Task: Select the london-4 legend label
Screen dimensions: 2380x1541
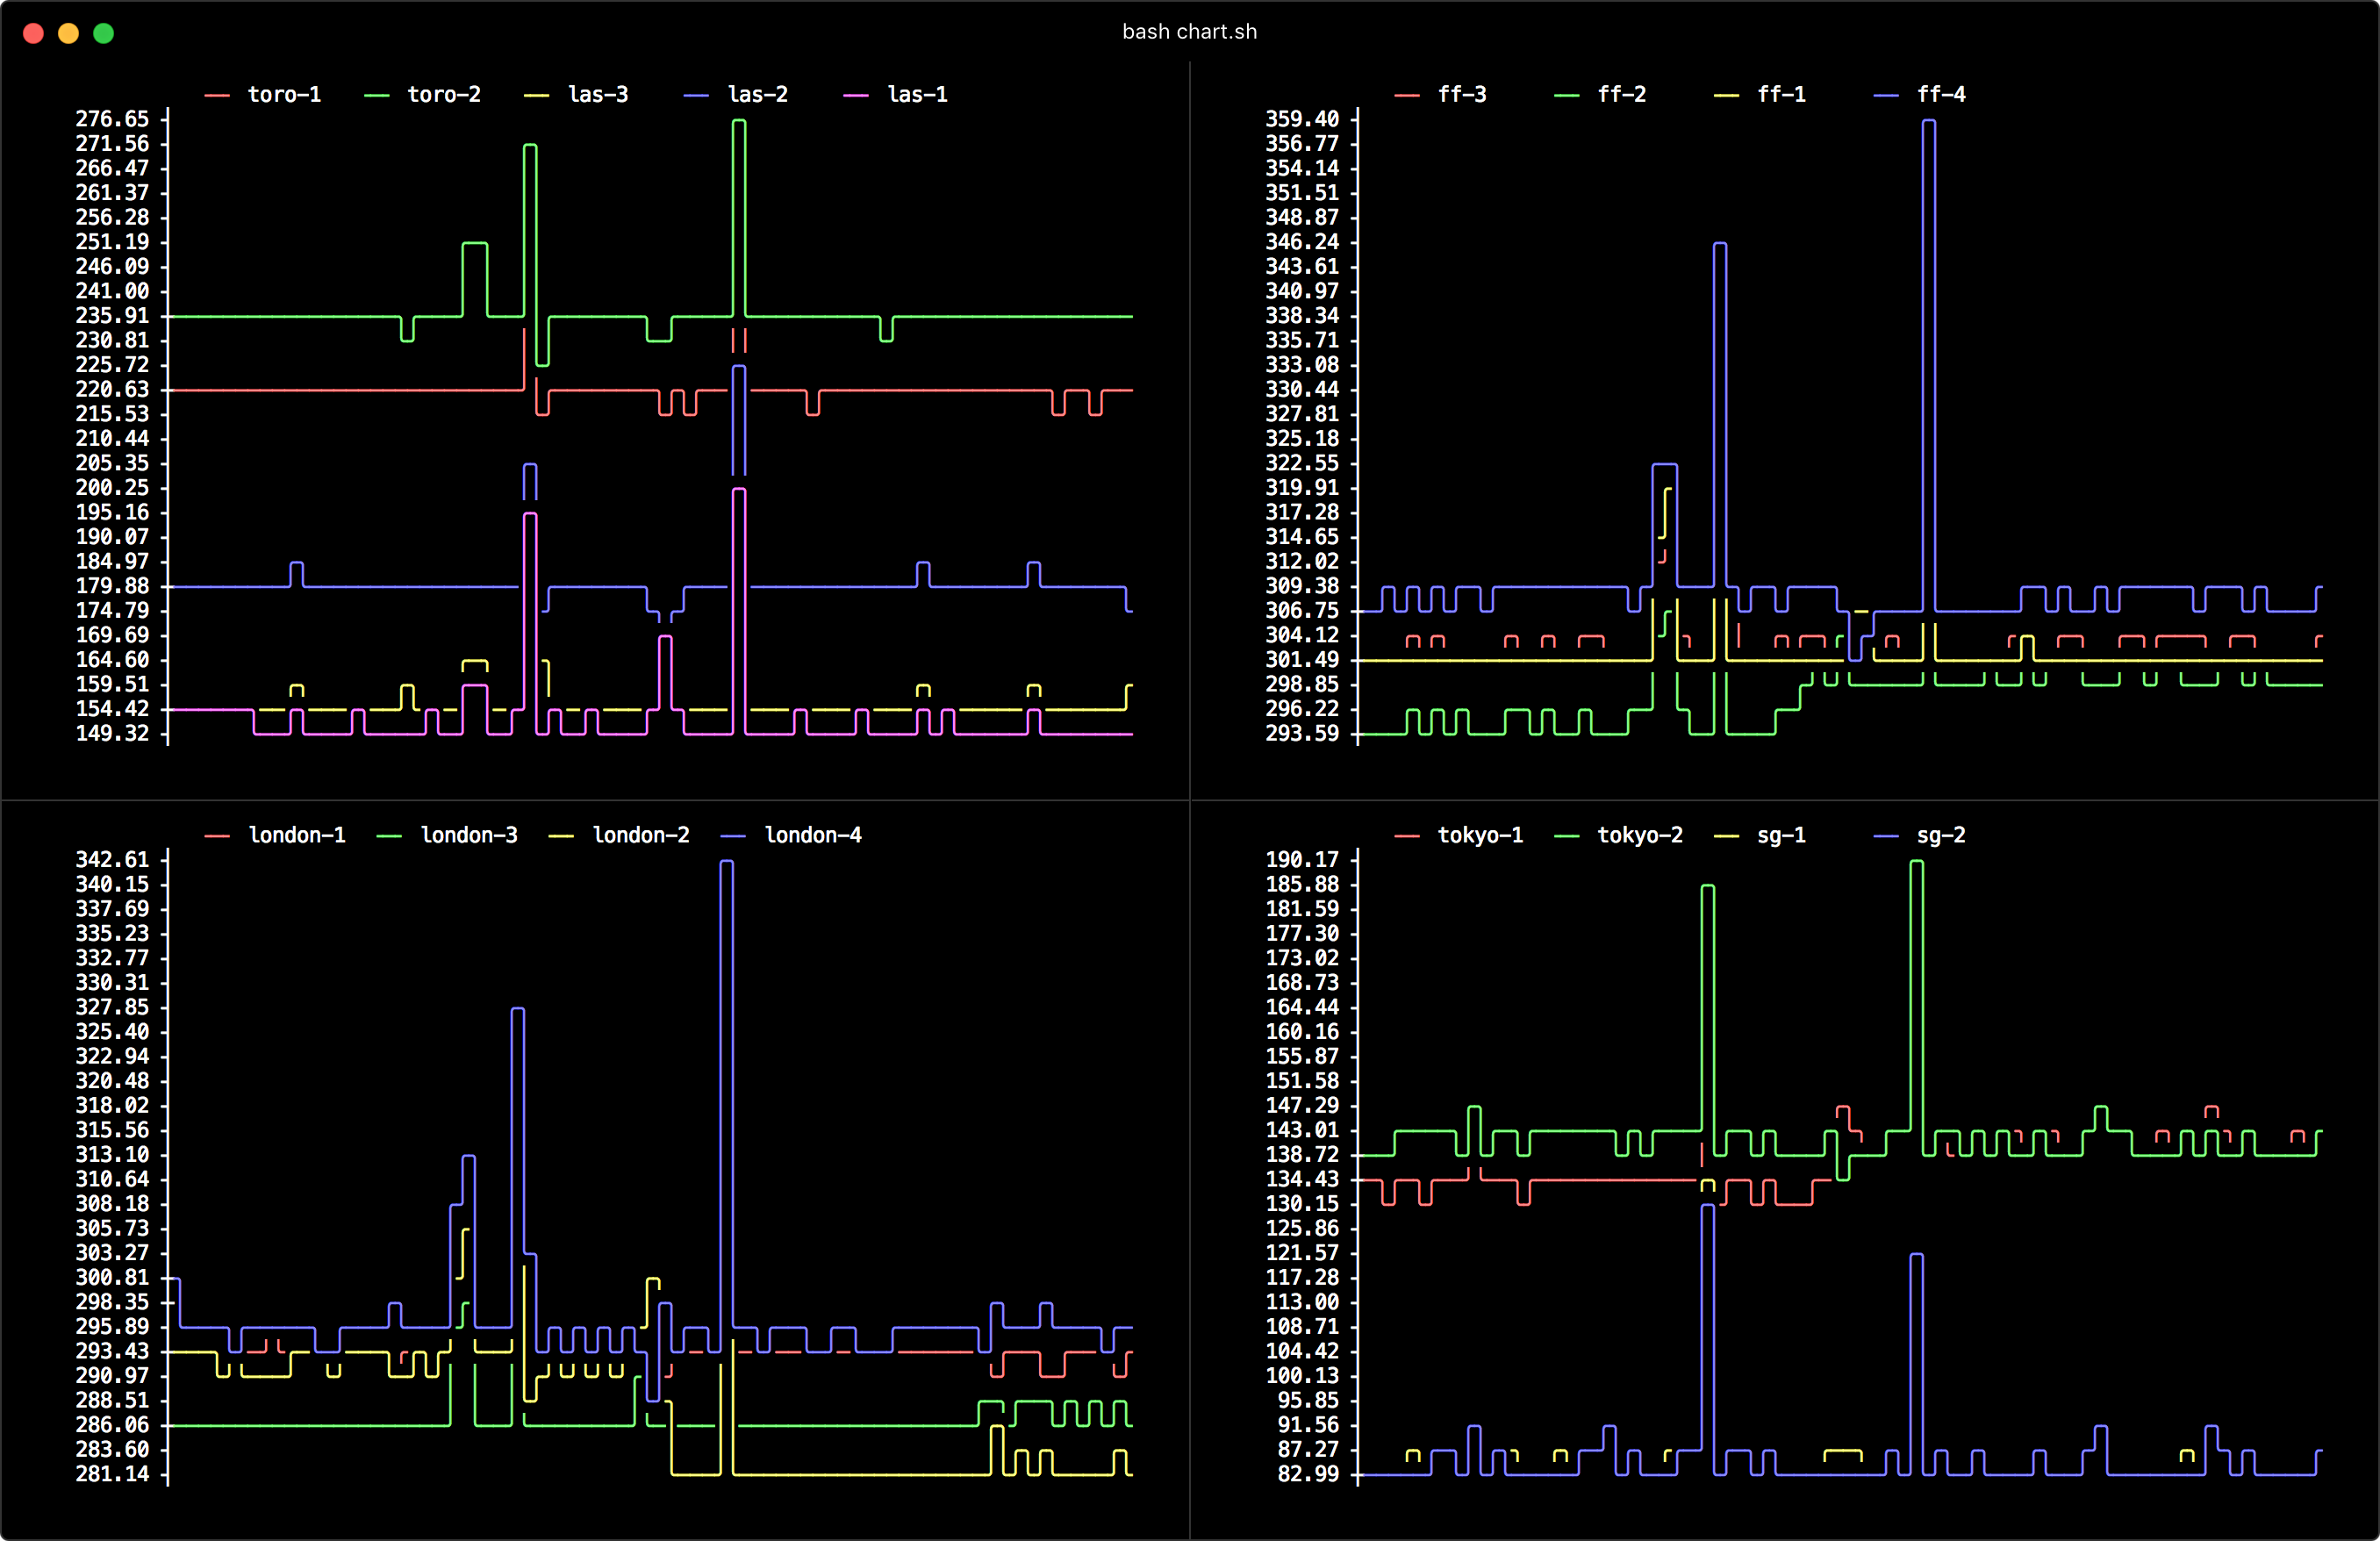Action: pos(813,835)
